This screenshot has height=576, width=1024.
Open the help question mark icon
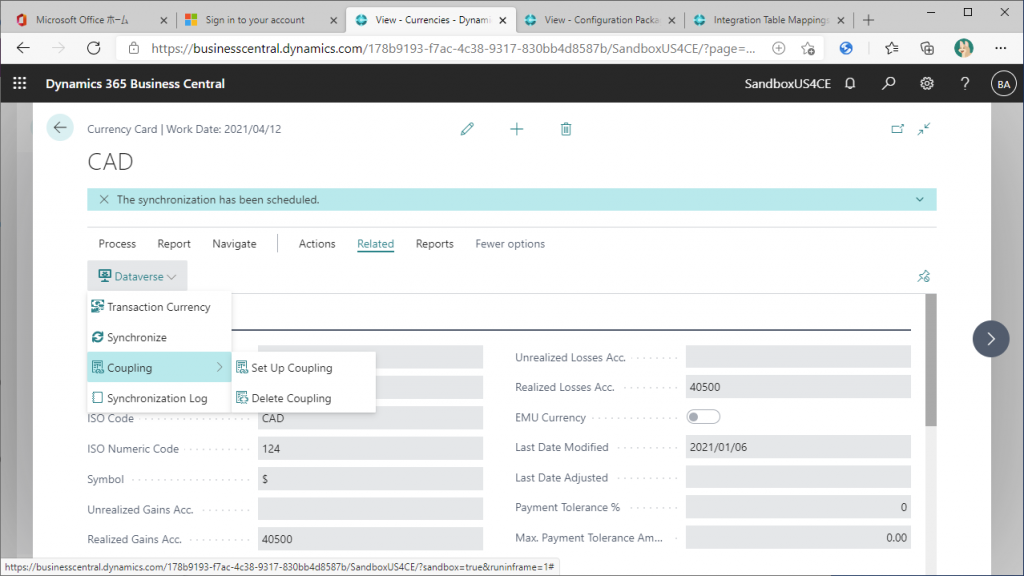pyautogui.click(x=965, y=84)
